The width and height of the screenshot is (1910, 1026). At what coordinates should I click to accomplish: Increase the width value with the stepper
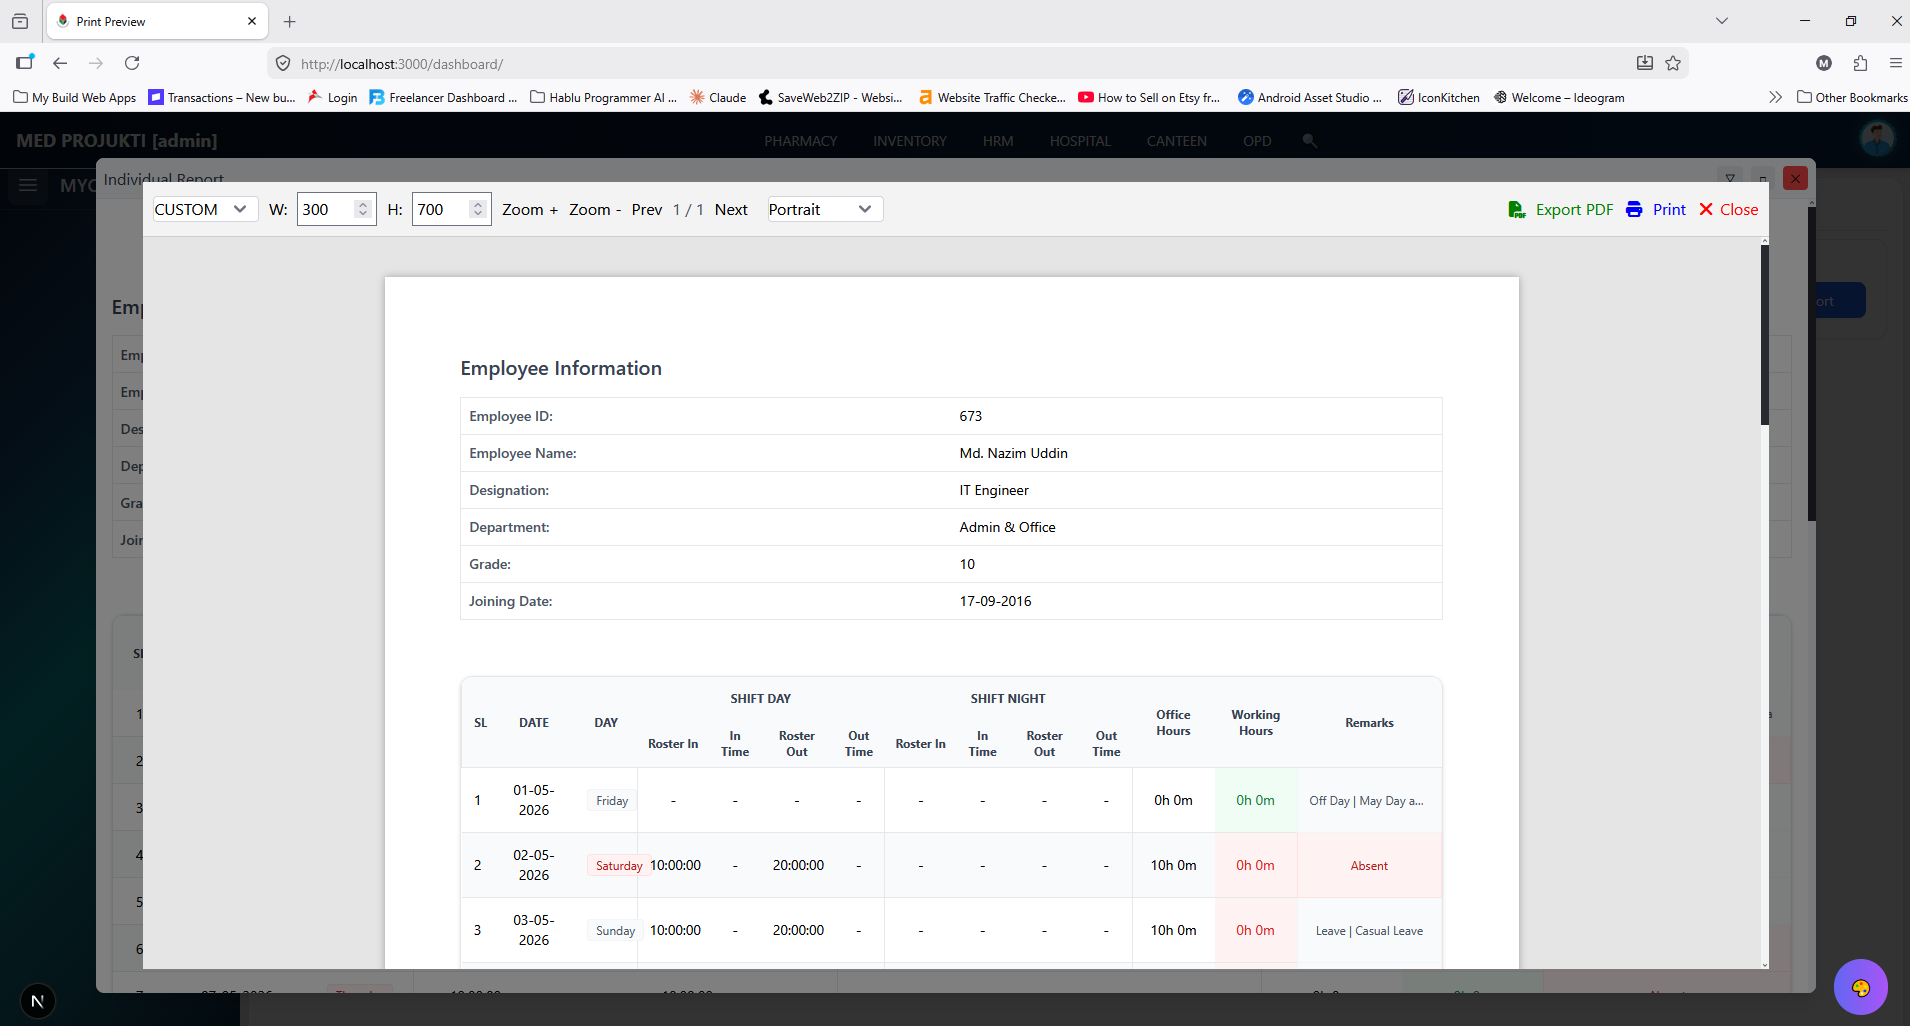click(x=363, y=204)
